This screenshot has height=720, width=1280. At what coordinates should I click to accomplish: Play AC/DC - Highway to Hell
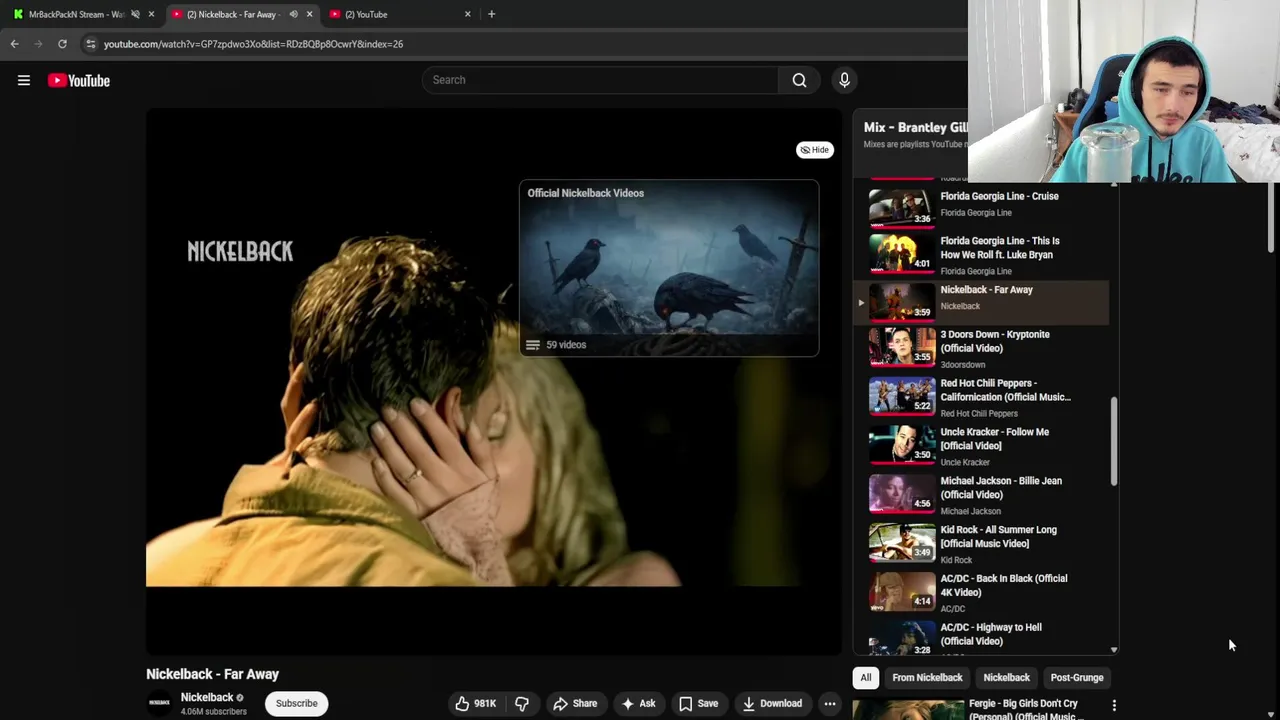982,637
